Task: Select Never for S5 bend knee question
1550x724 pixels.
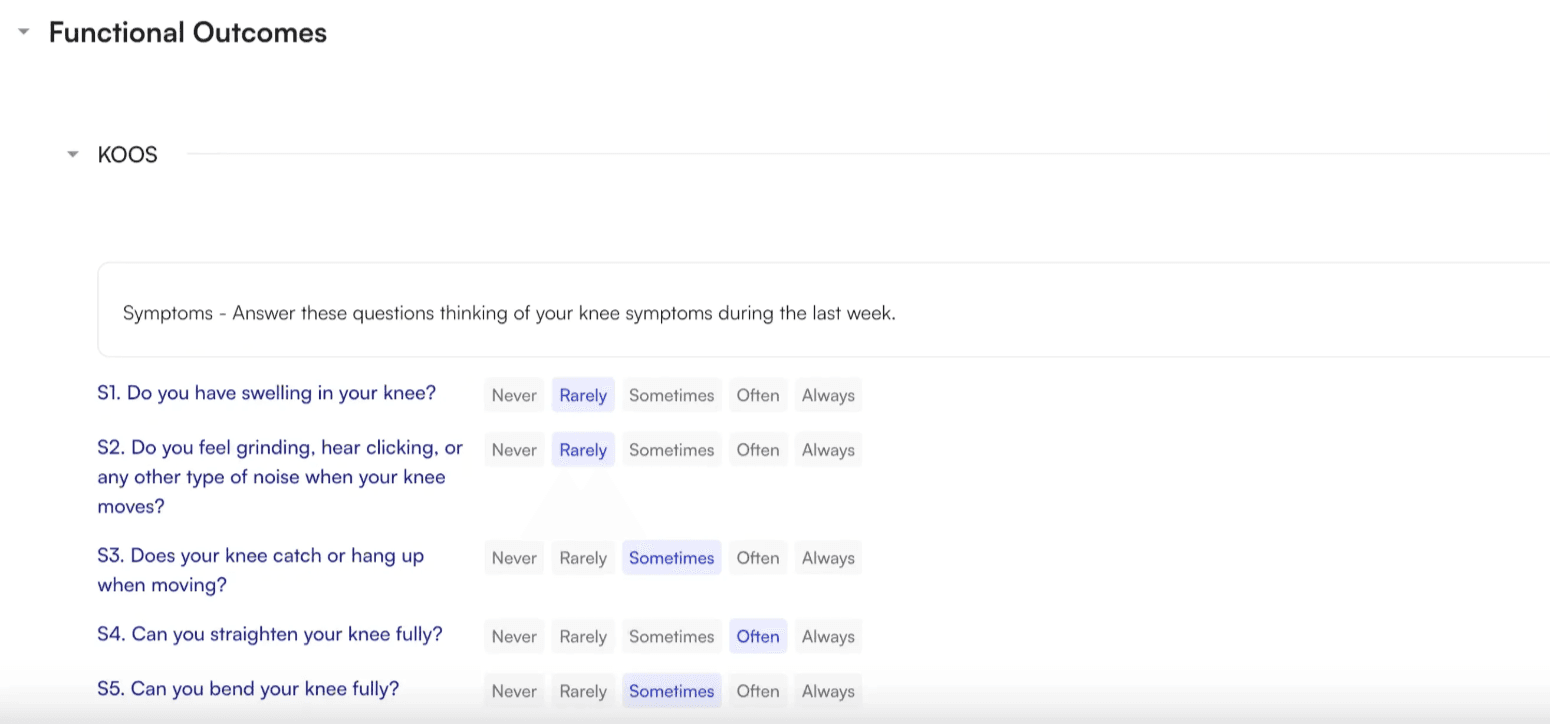Action: pyautogui.click(x=514, y=691)
